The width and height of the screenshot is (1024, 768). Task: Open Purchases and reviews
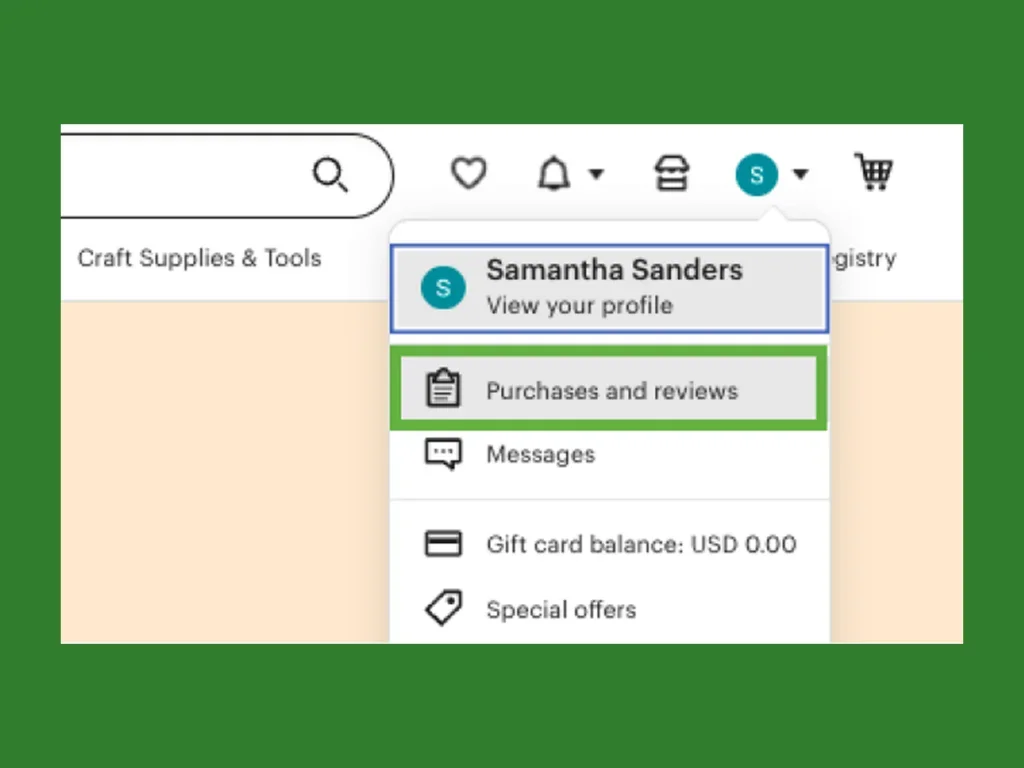click(609, 389)
